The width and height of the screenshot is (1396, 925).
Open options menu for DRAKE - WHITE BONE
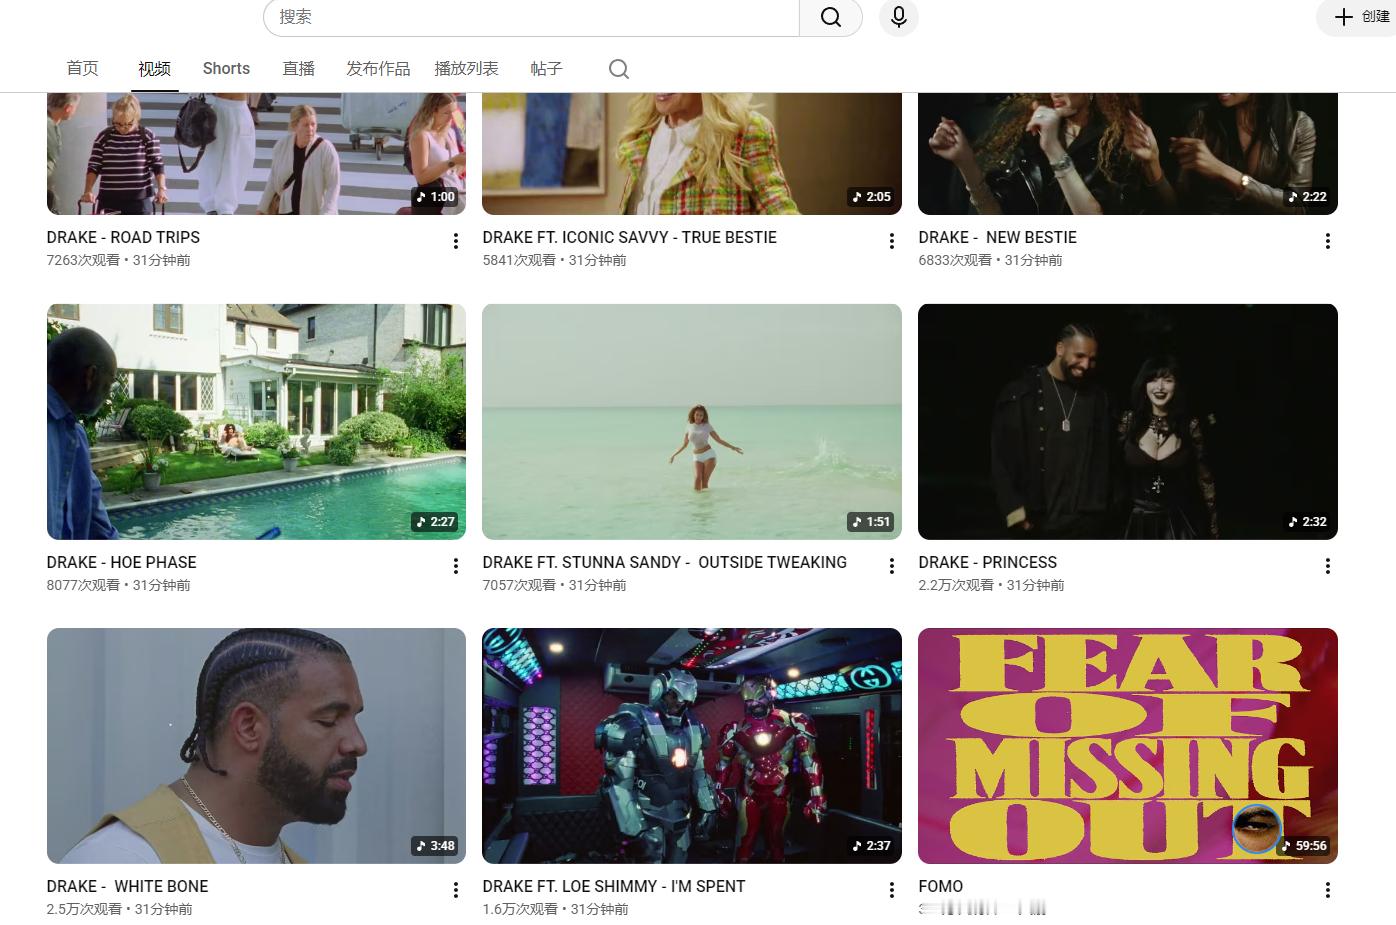point(455,890)
